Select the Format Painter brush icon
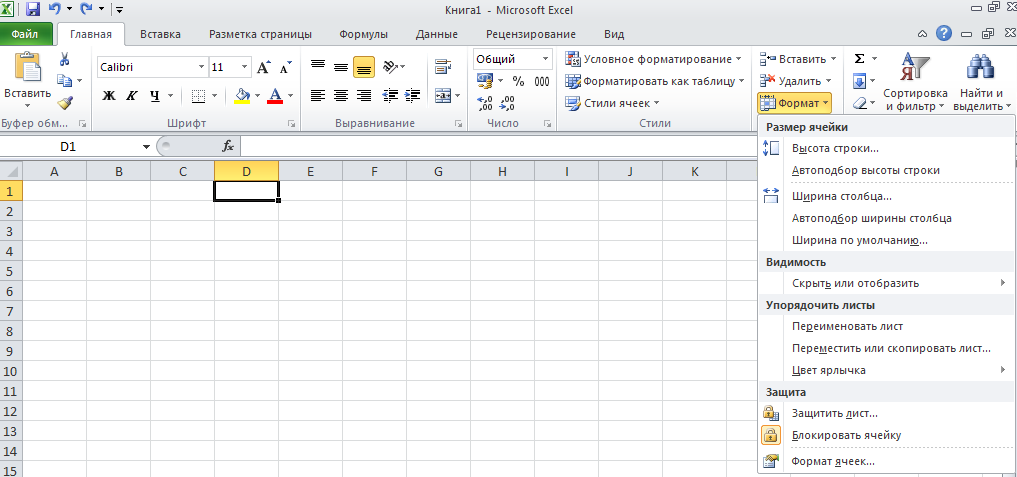The width and height of the screenshot is (1017, 477). 64,103
